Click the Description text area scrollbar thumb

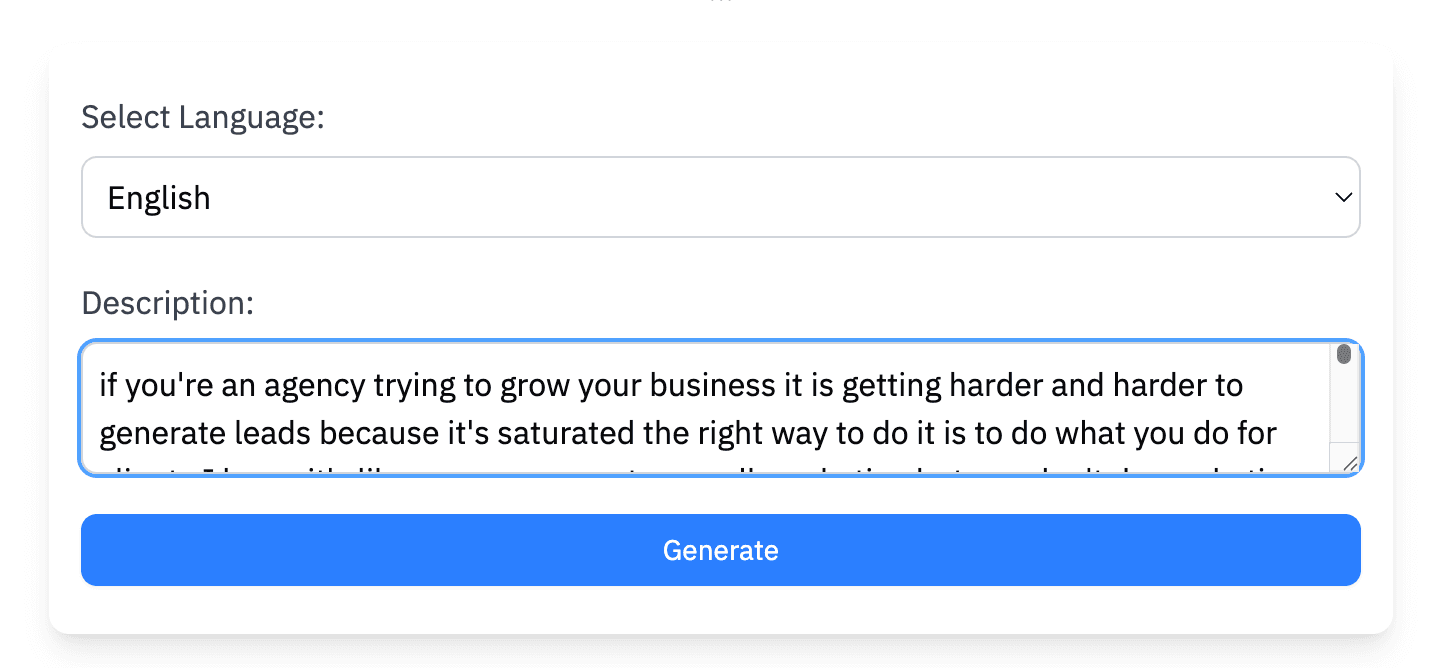pos(1344,355)
